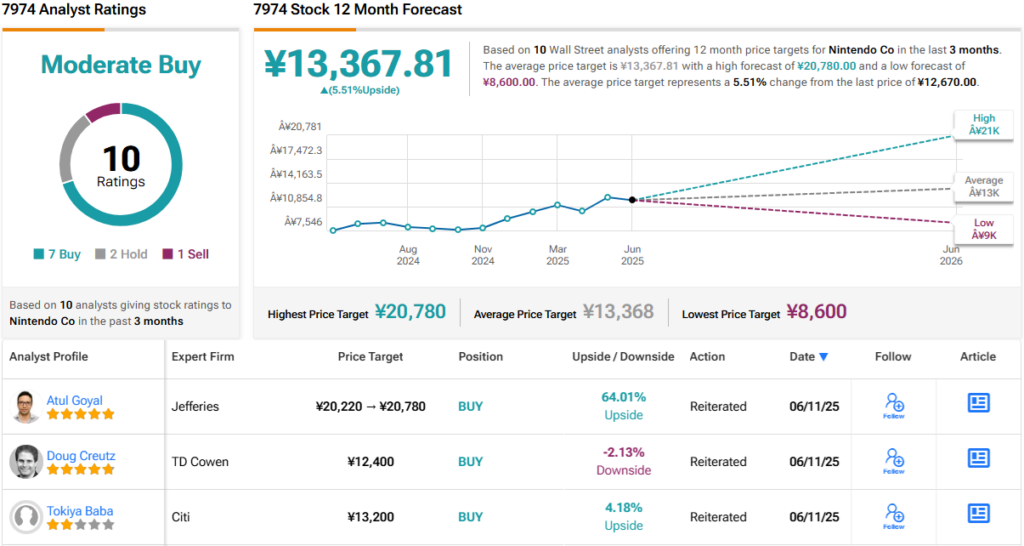Image resolution: width=1024 pixels, height=546 pixels.
Task: Click the Analyst Profile column header
Action: (x=48, y=357)
